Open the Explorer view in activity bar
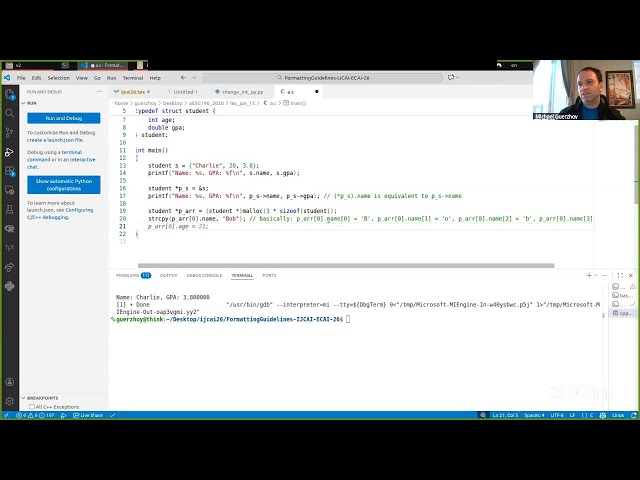The image size is (640, 480). pyautogui.click(x=9, y=95)
